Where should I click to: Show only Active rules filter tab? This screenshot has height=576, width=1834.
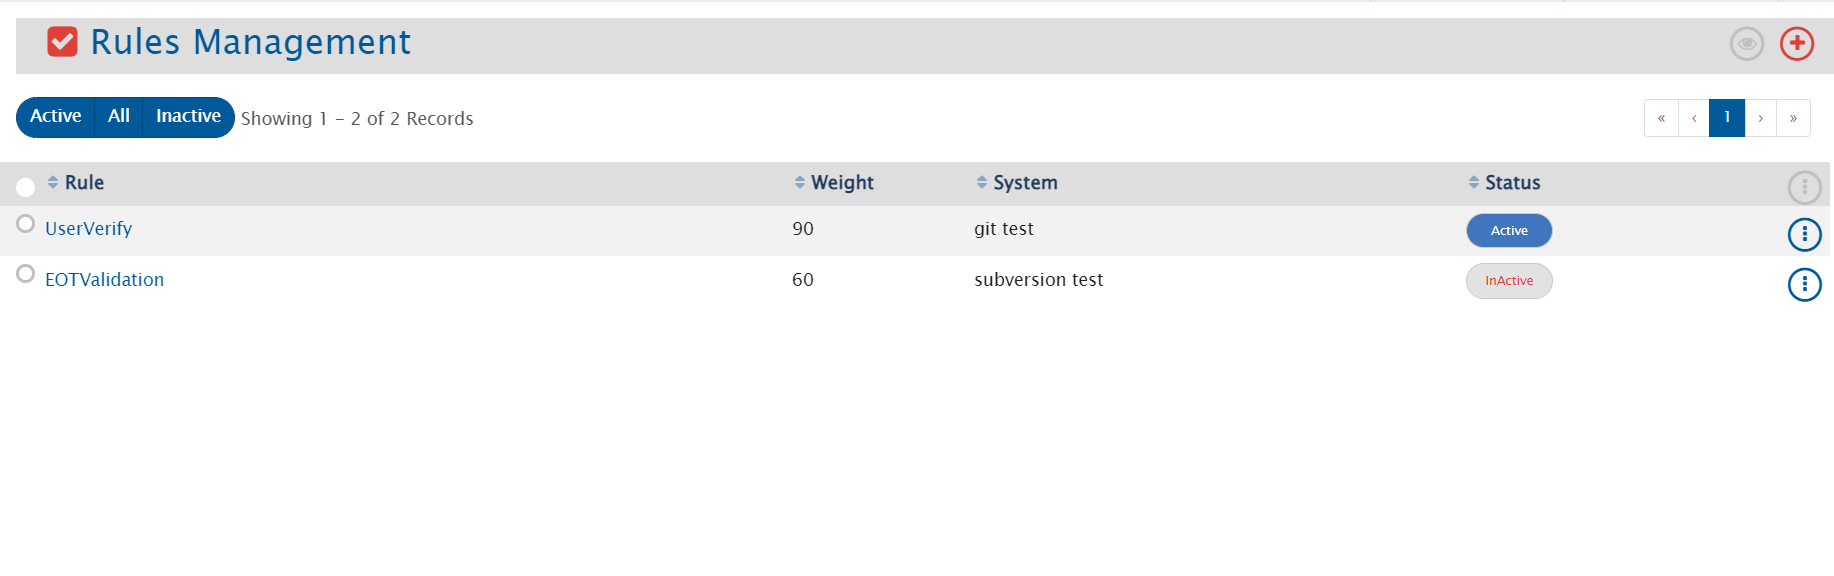click(x=56, y=117)
